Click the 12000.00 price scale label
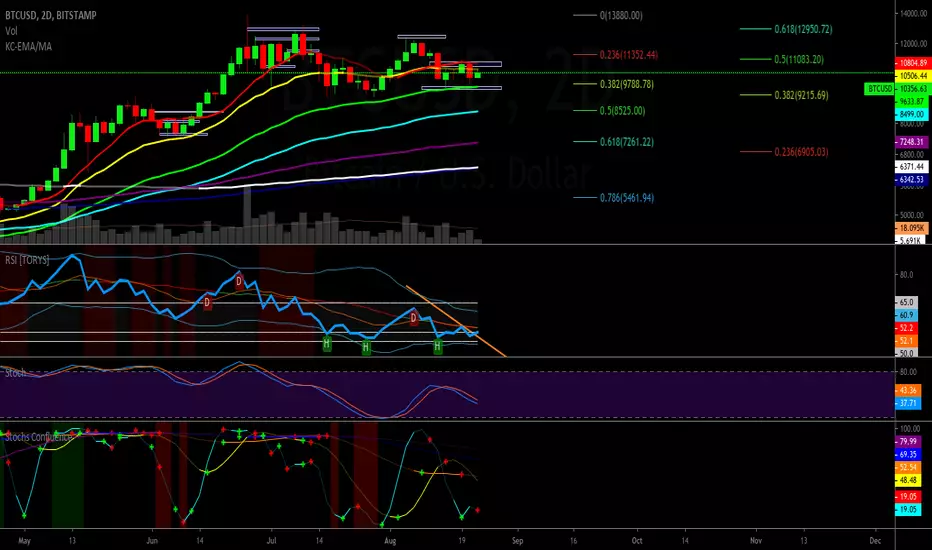This screenshot has height=550, width=932. click(x=914, y=43)
